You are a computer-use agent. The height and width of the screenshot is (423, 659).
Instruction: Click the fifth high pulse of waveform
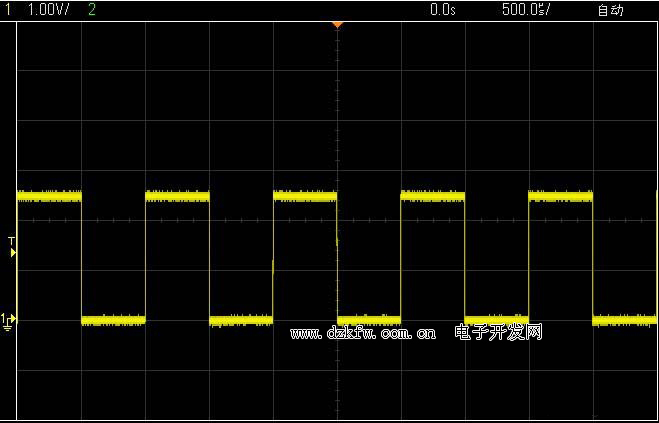(560, 196)
